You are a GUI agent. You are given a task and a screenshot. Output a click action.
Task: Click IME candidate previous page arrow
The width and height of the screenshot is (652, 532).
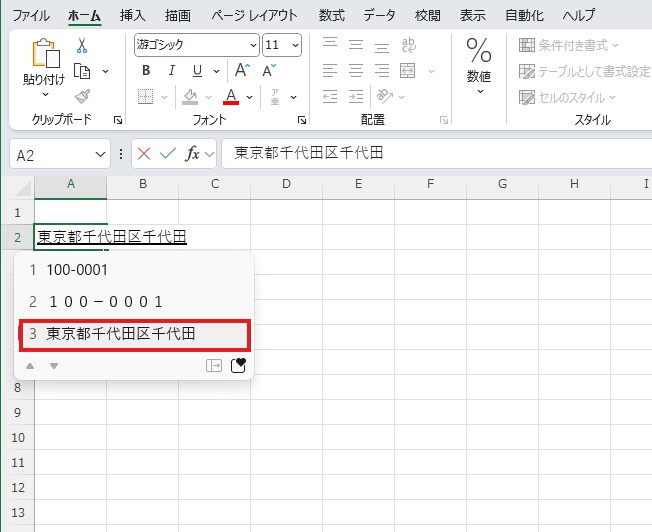(x=30, y=366)
